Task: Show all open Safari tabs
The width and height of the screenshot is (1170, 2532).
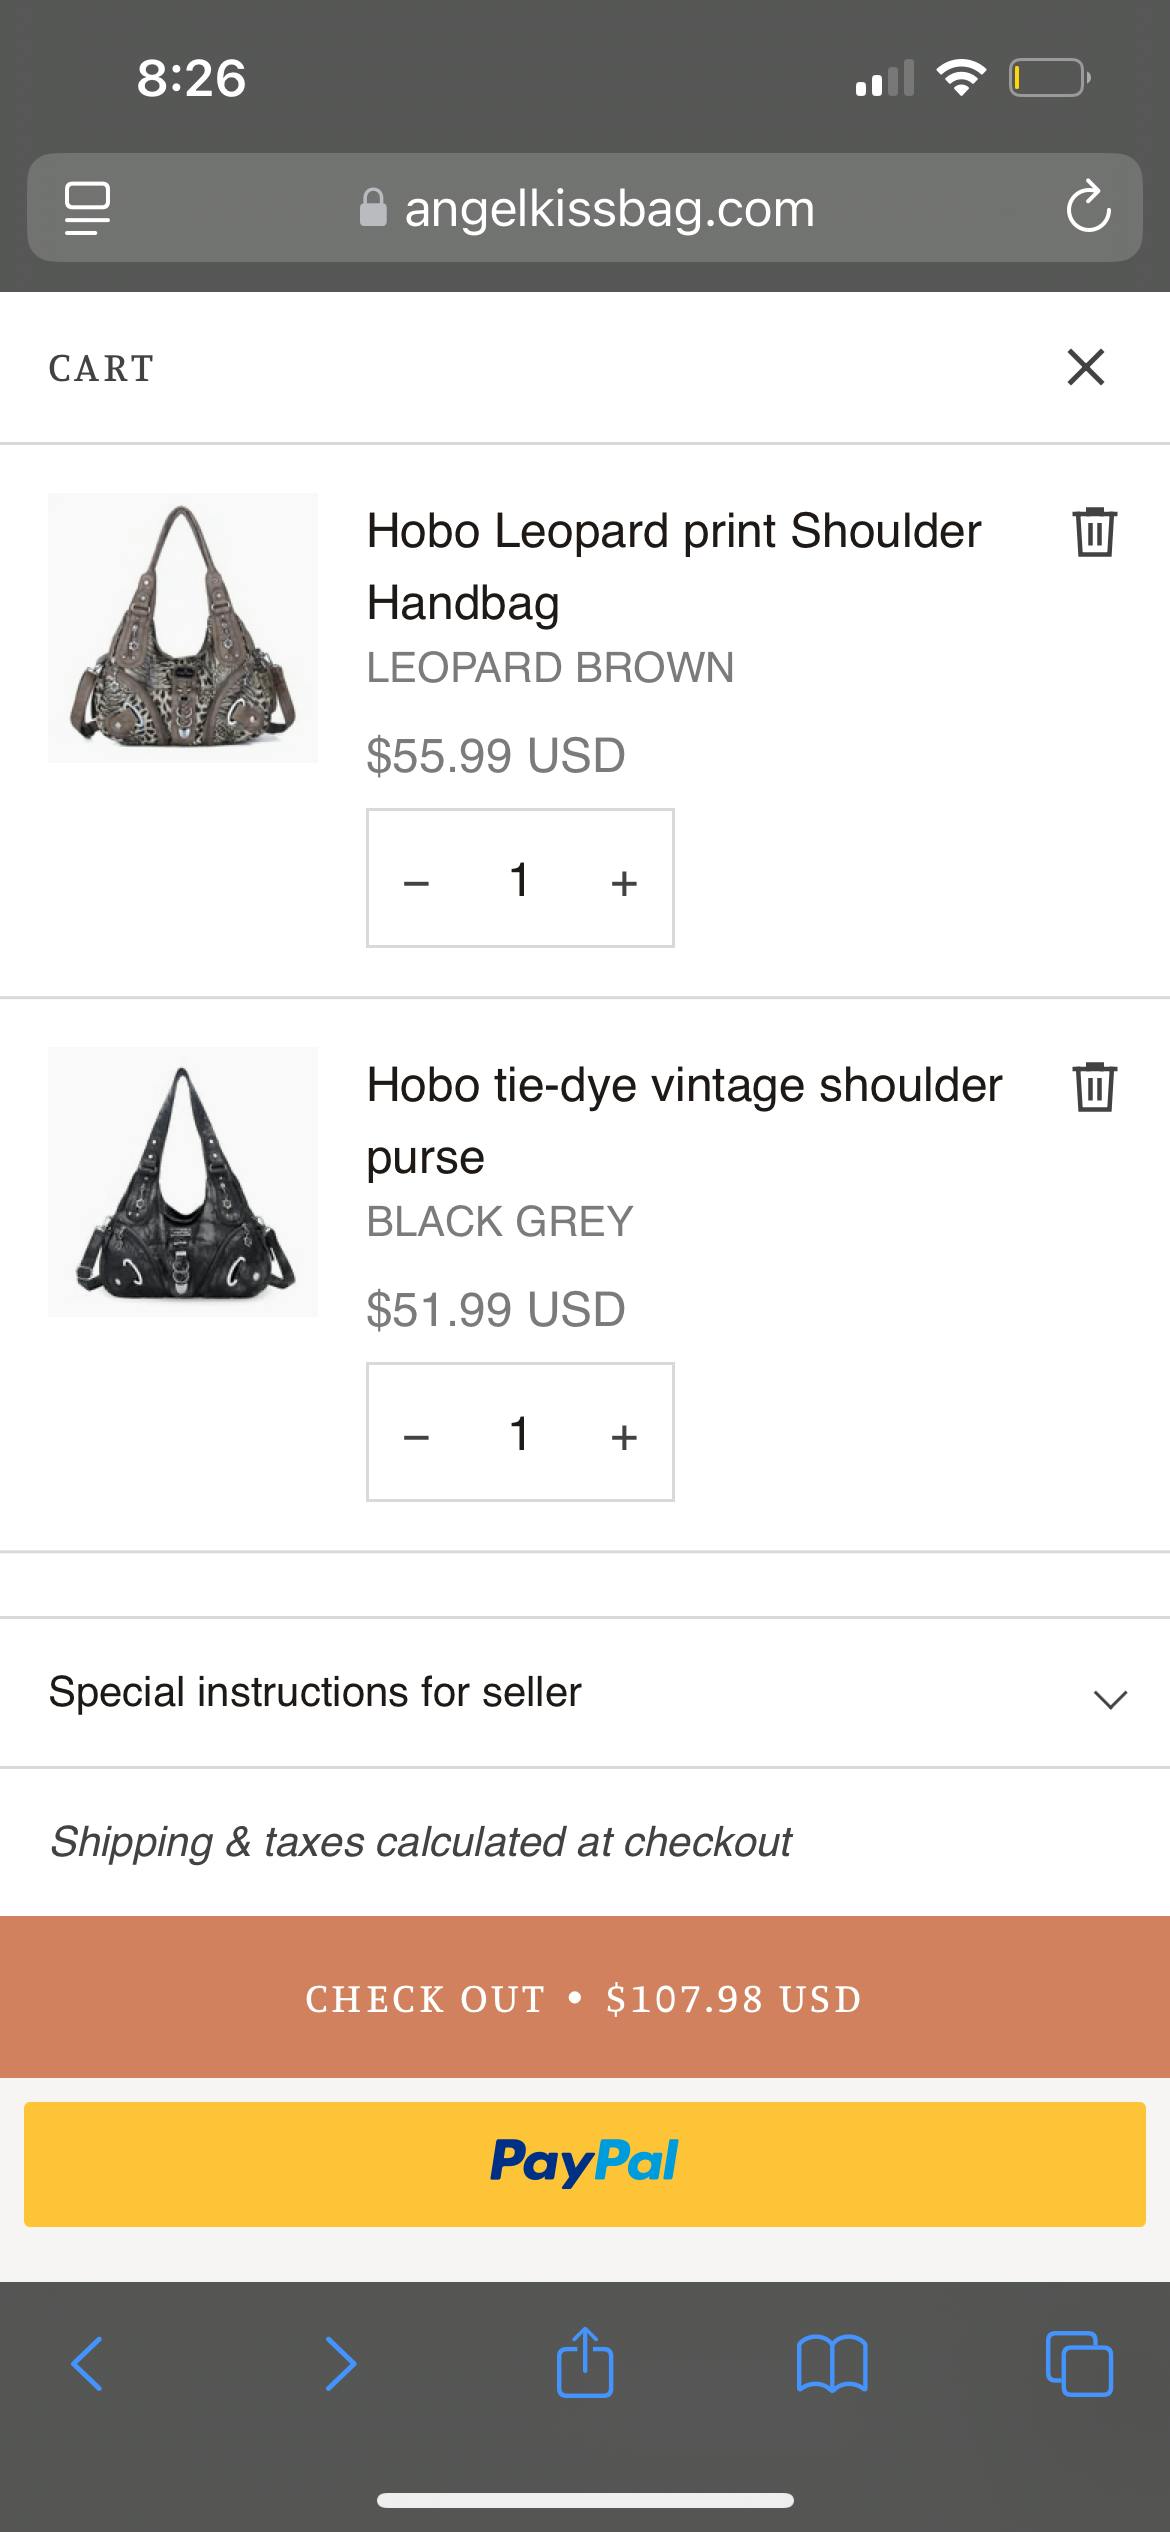Action: (x=1079, y=2364)
